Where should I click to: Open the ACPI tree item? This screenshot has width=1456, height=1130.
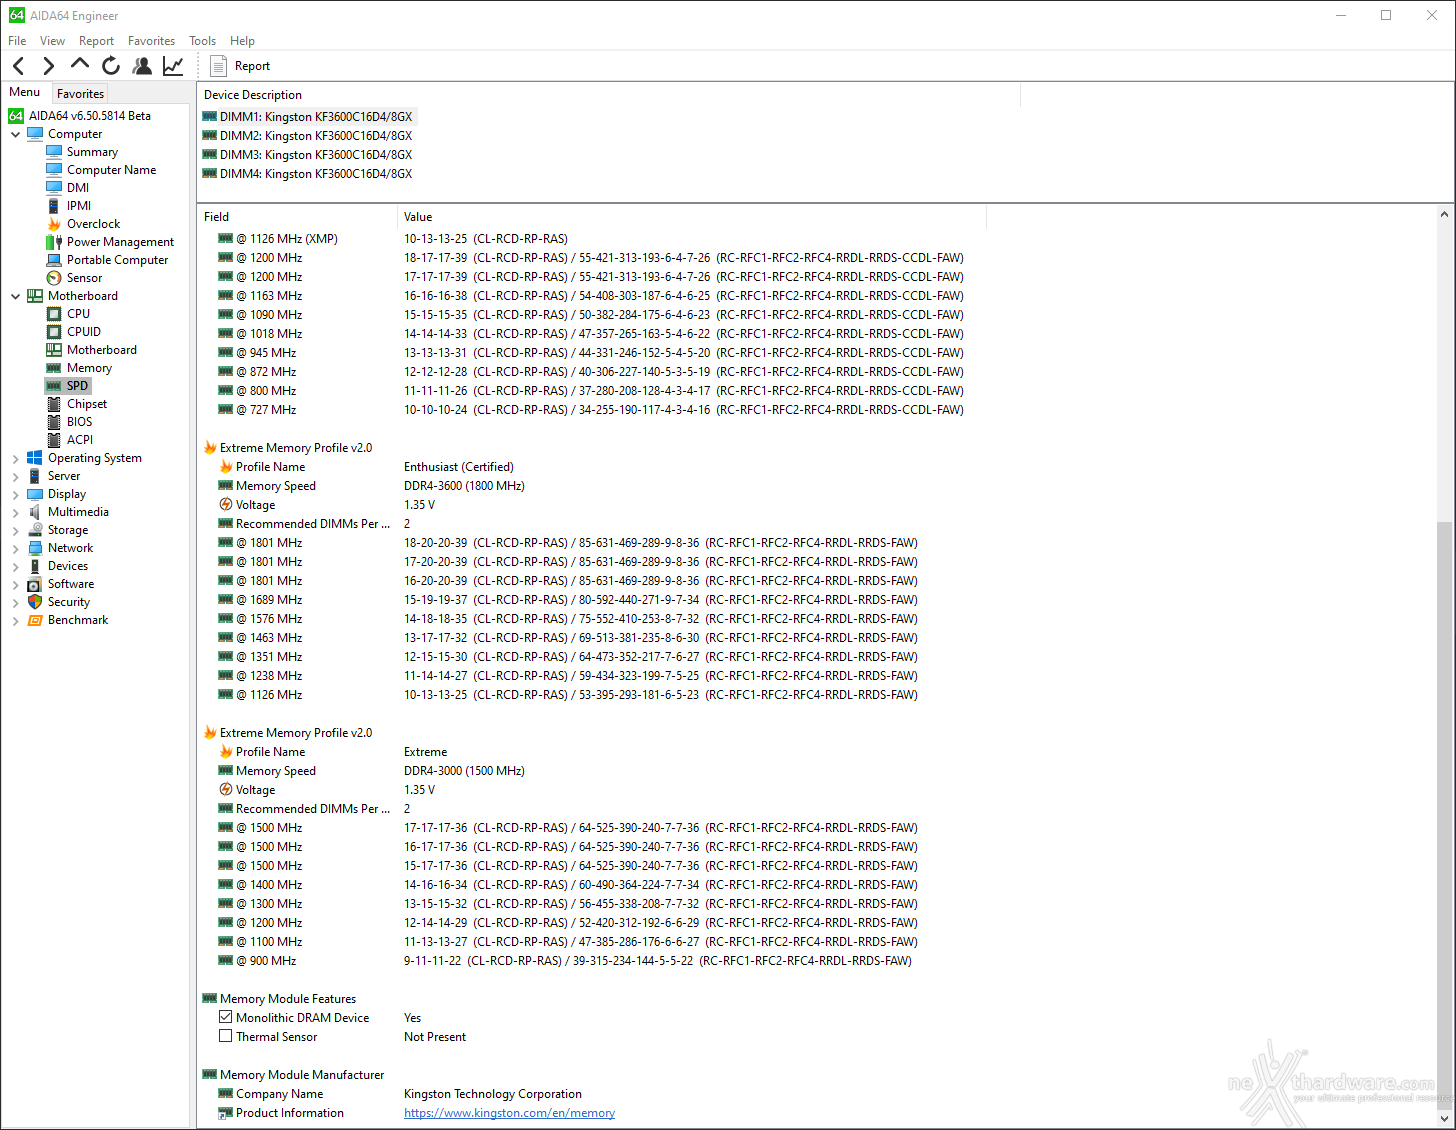click(x=80, y=440)
